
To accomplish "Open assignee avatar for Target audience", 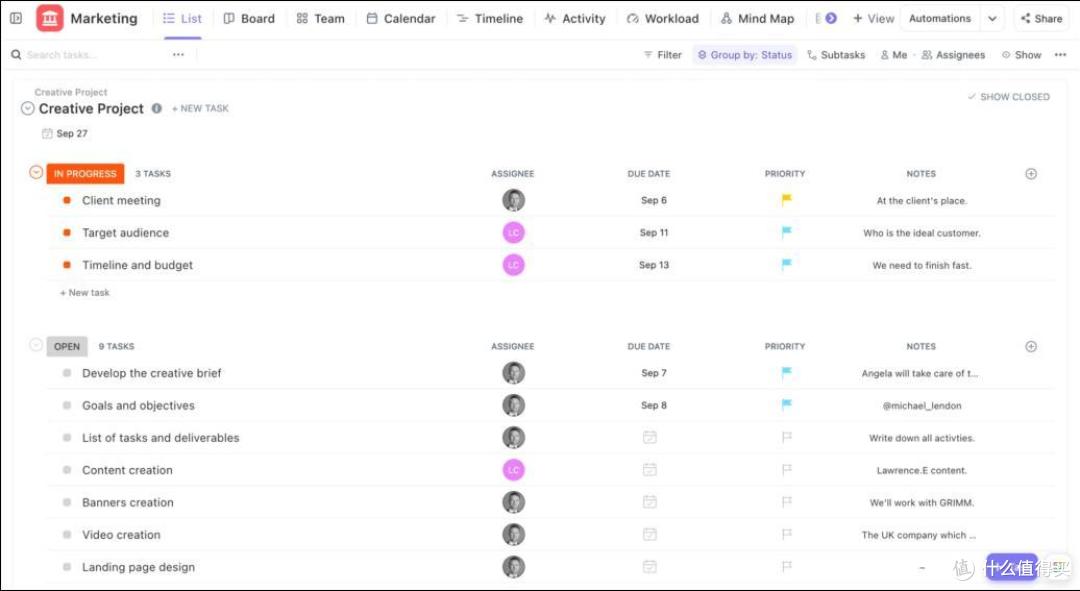I will (513, 233).
